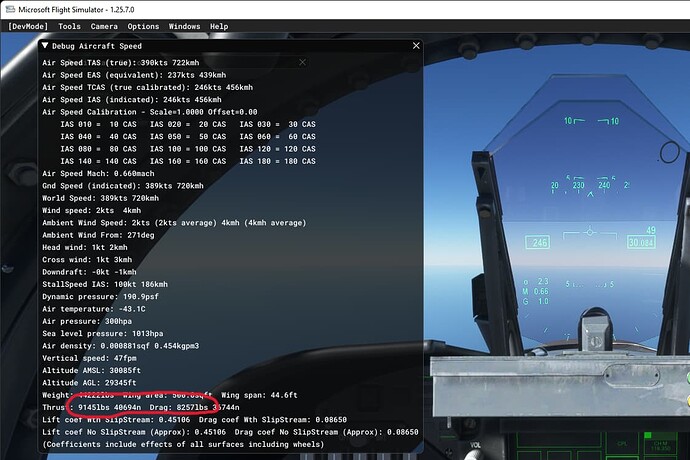The height and width of the screenshot is (460, 690).
Task: Click the IAS 180 = 180 CAS entry
Action: click(x=278, y=161)
